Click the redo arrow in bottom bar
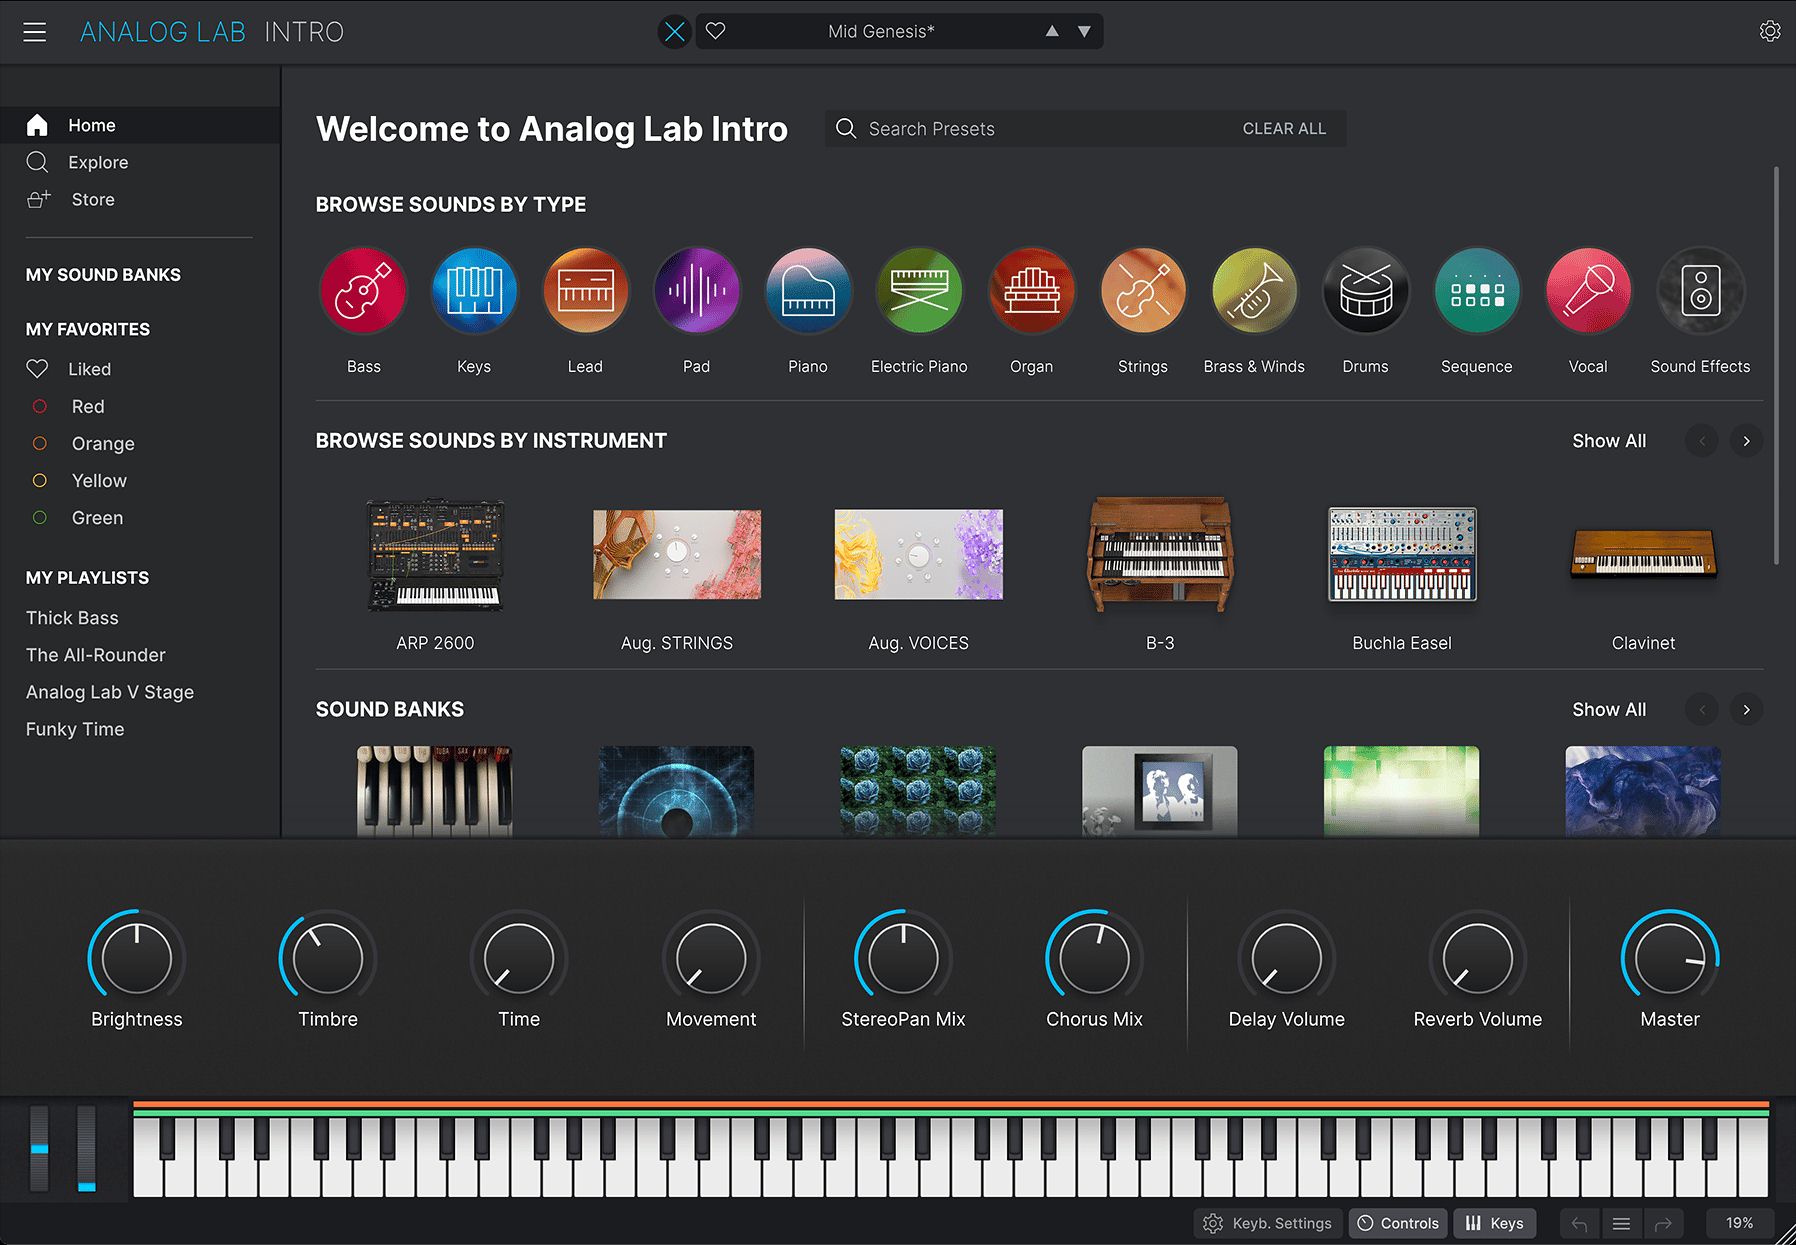This screenshot has width=1796, height=1245. coord(1663,1224)
